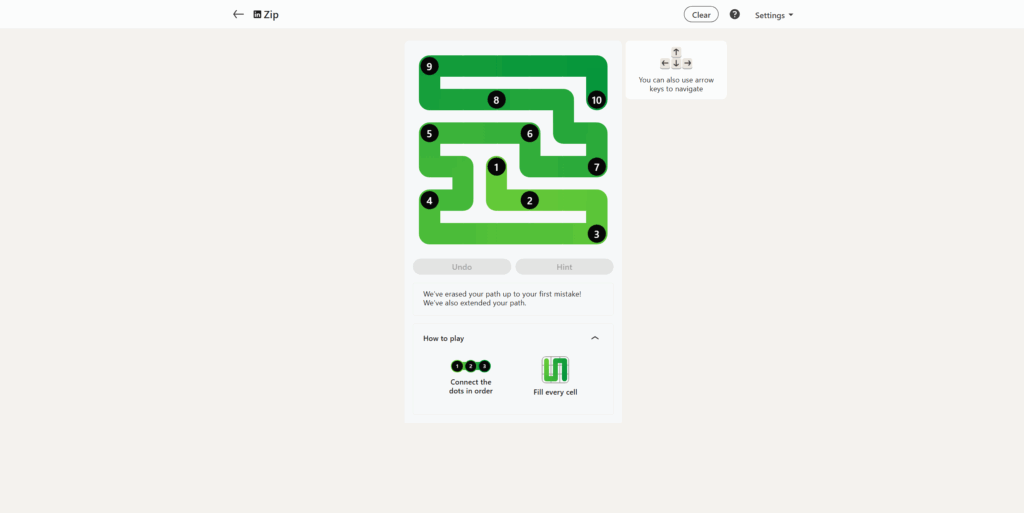Select numbered dot 5 on the grid
1024x513 pixels.
(429, 134)
